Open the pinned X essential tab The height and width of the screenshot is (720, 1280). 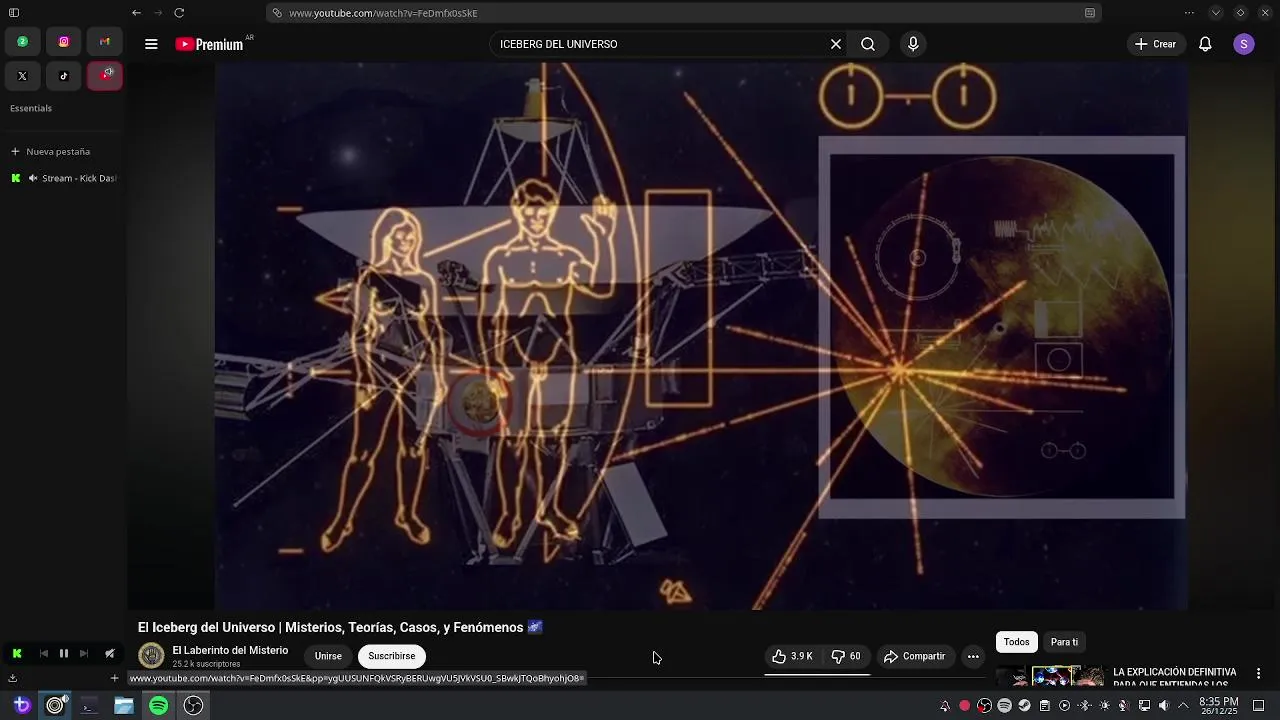pyautogui.click(x=22, y=76)
